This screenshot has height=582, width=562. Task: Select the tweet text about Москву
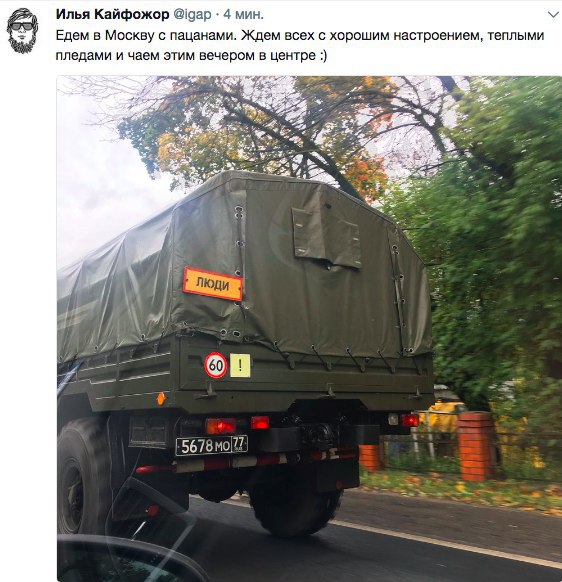[300, 45]
